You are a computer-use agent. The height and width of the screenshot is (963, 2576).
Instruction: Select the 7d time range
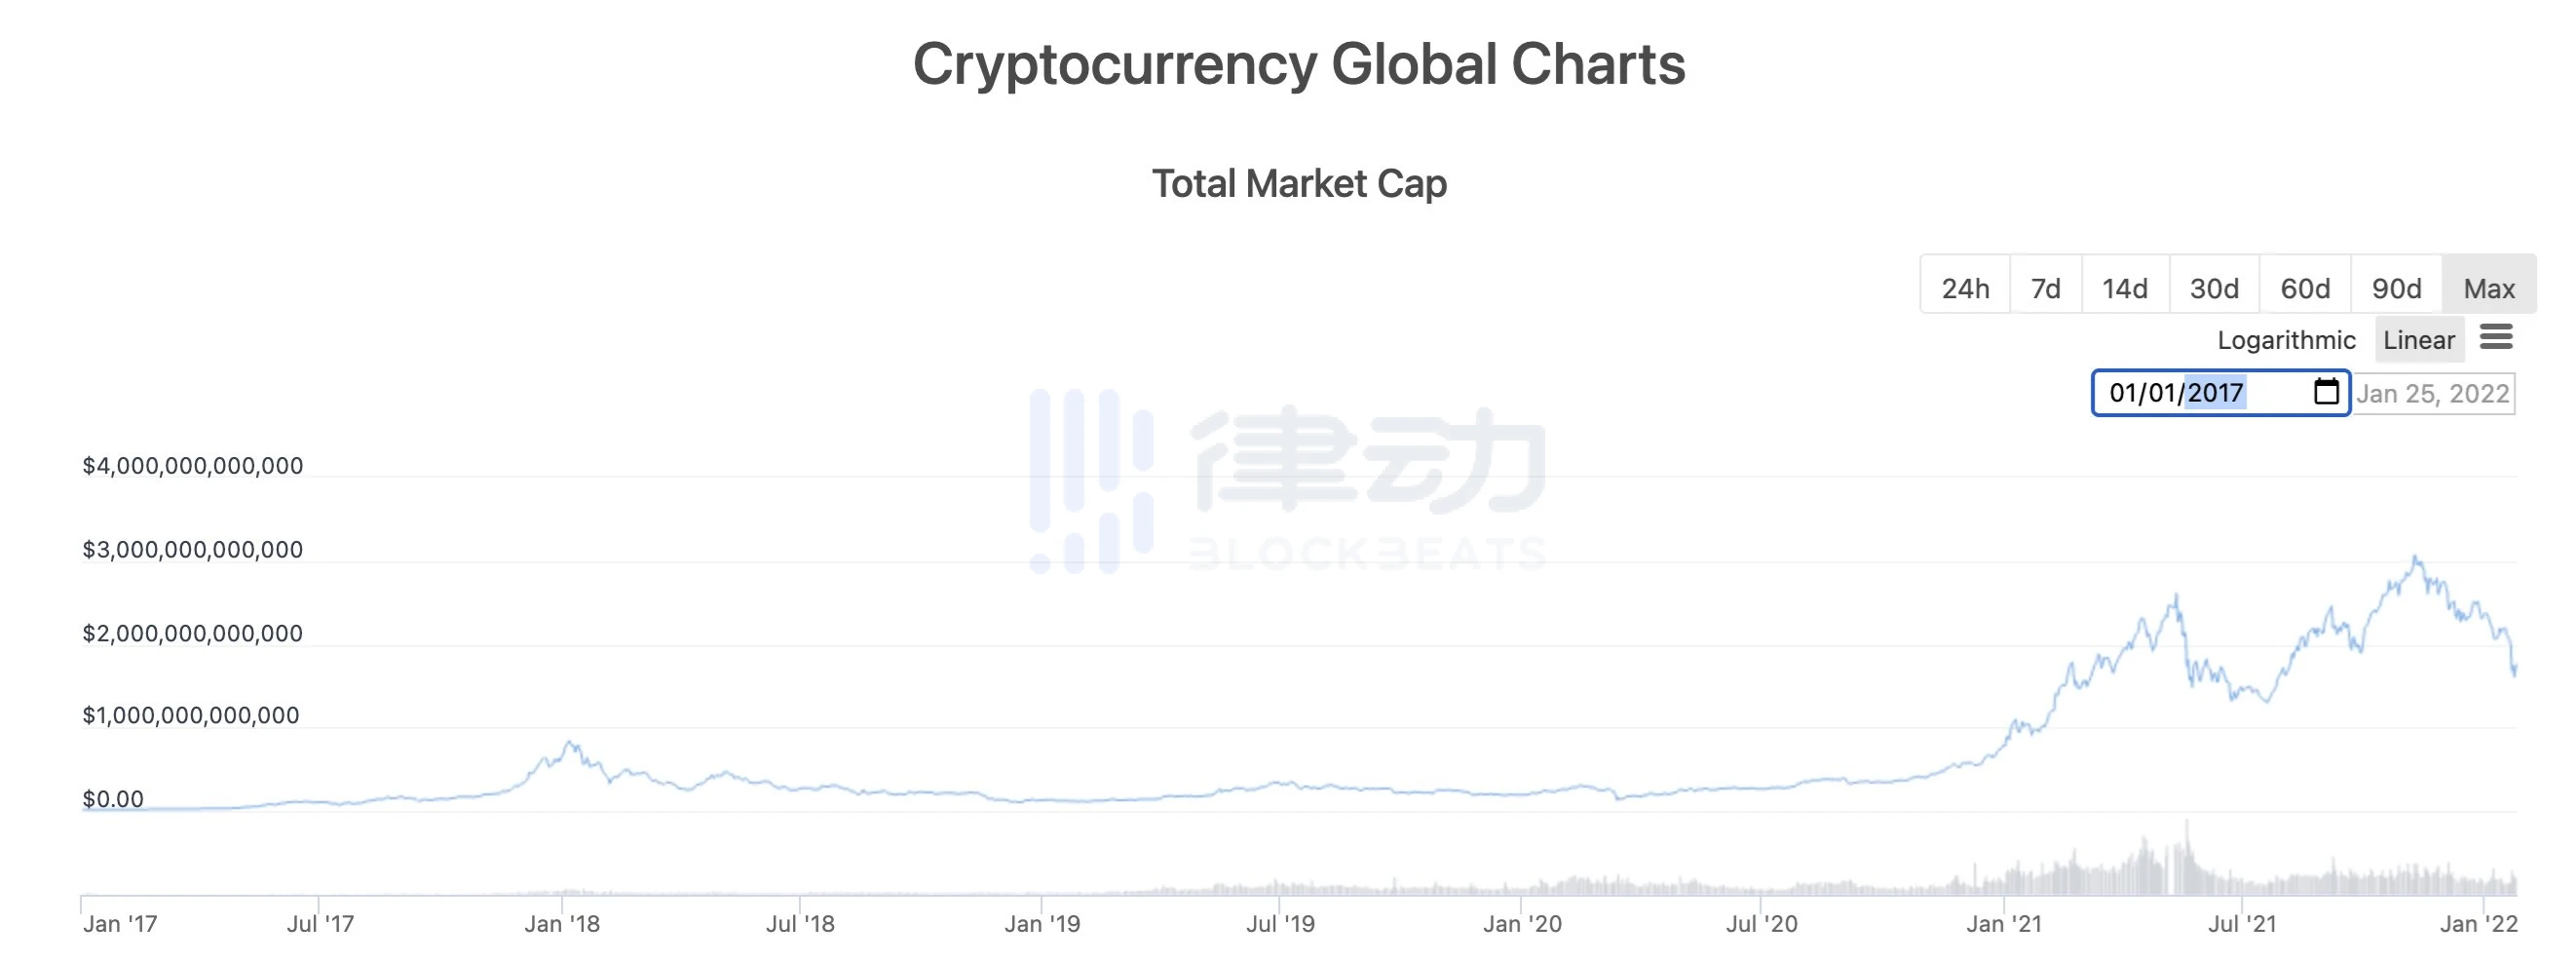click(2045, 288)
